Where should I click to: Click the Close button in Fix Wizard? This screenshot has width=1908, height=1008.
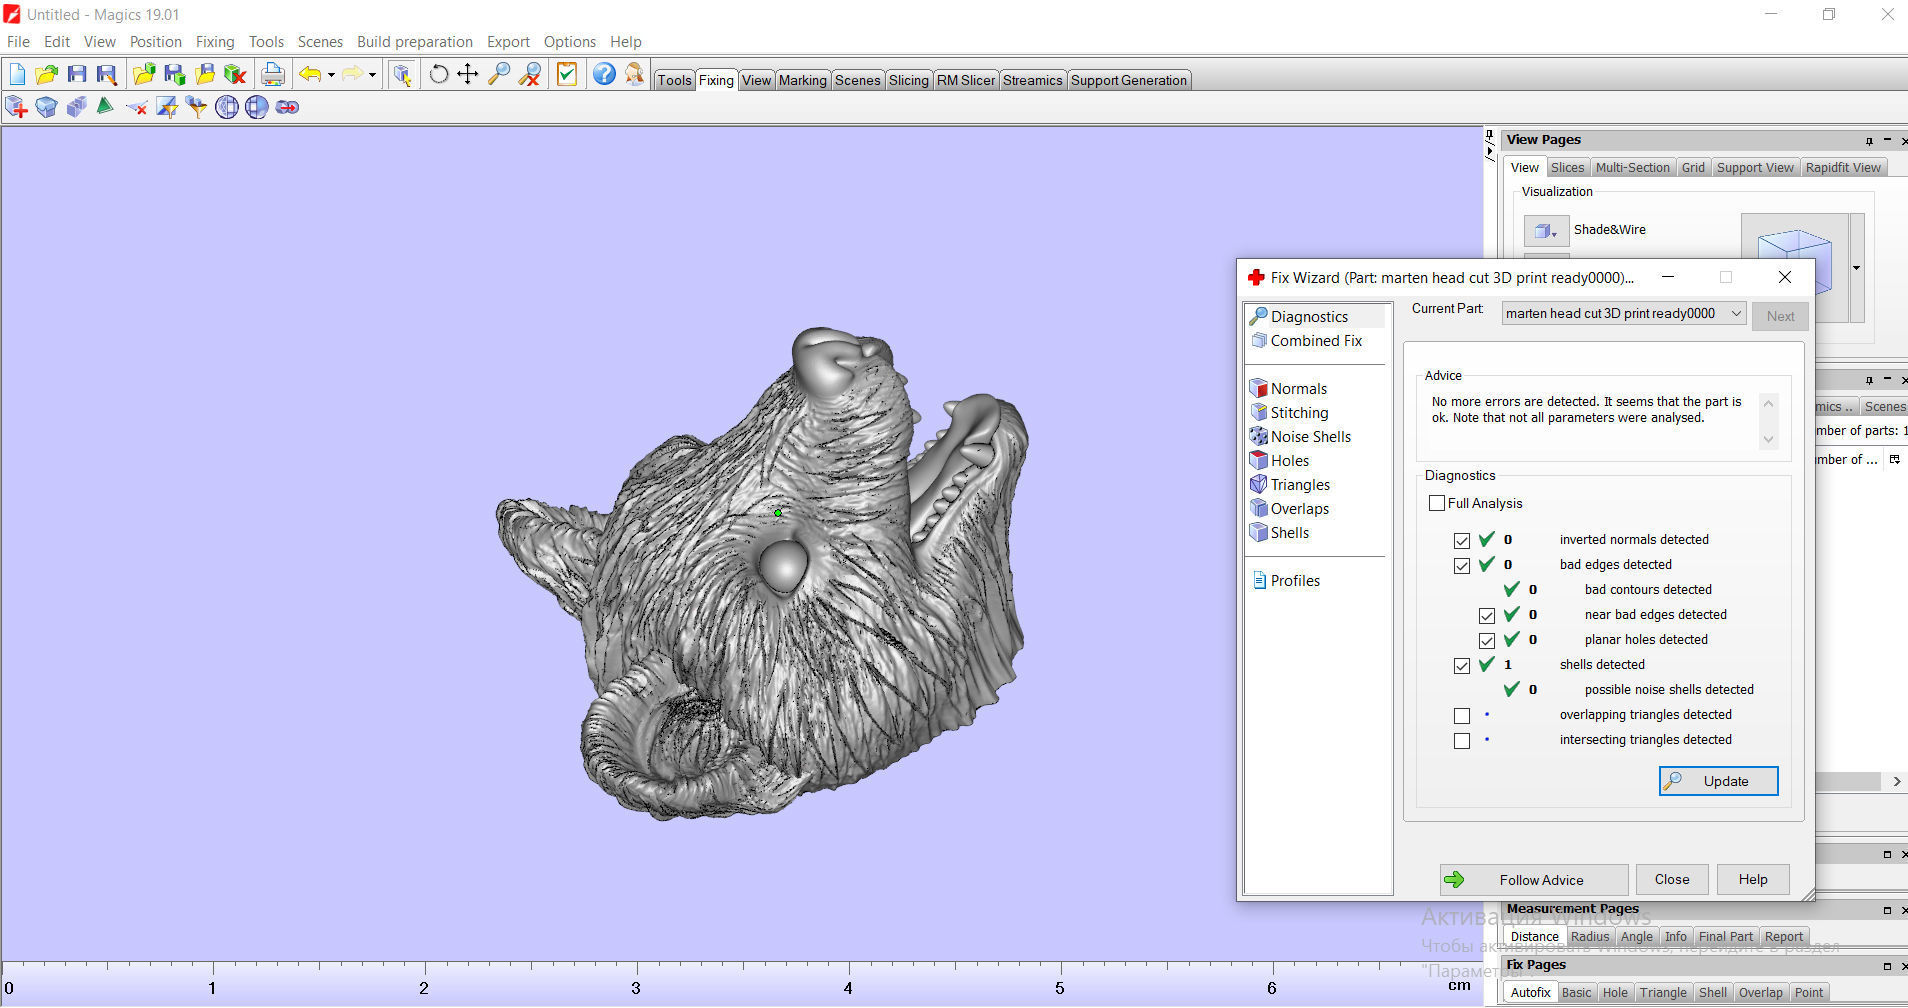[x=1672, y=879]
